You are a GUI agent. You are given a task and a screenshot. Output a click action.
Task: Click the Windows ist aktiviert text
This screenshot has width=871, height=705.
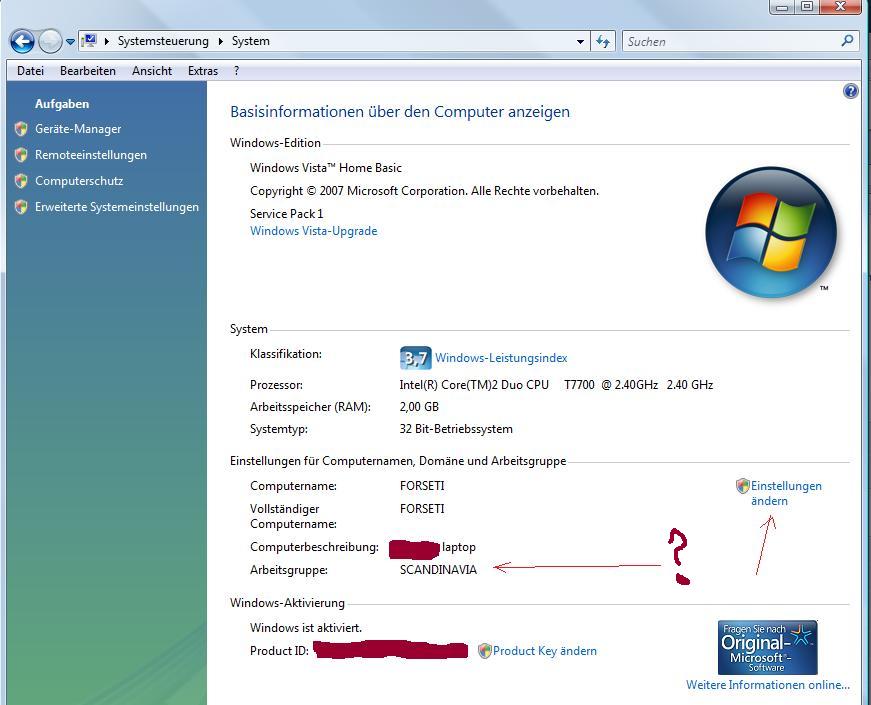pos(306,628)
